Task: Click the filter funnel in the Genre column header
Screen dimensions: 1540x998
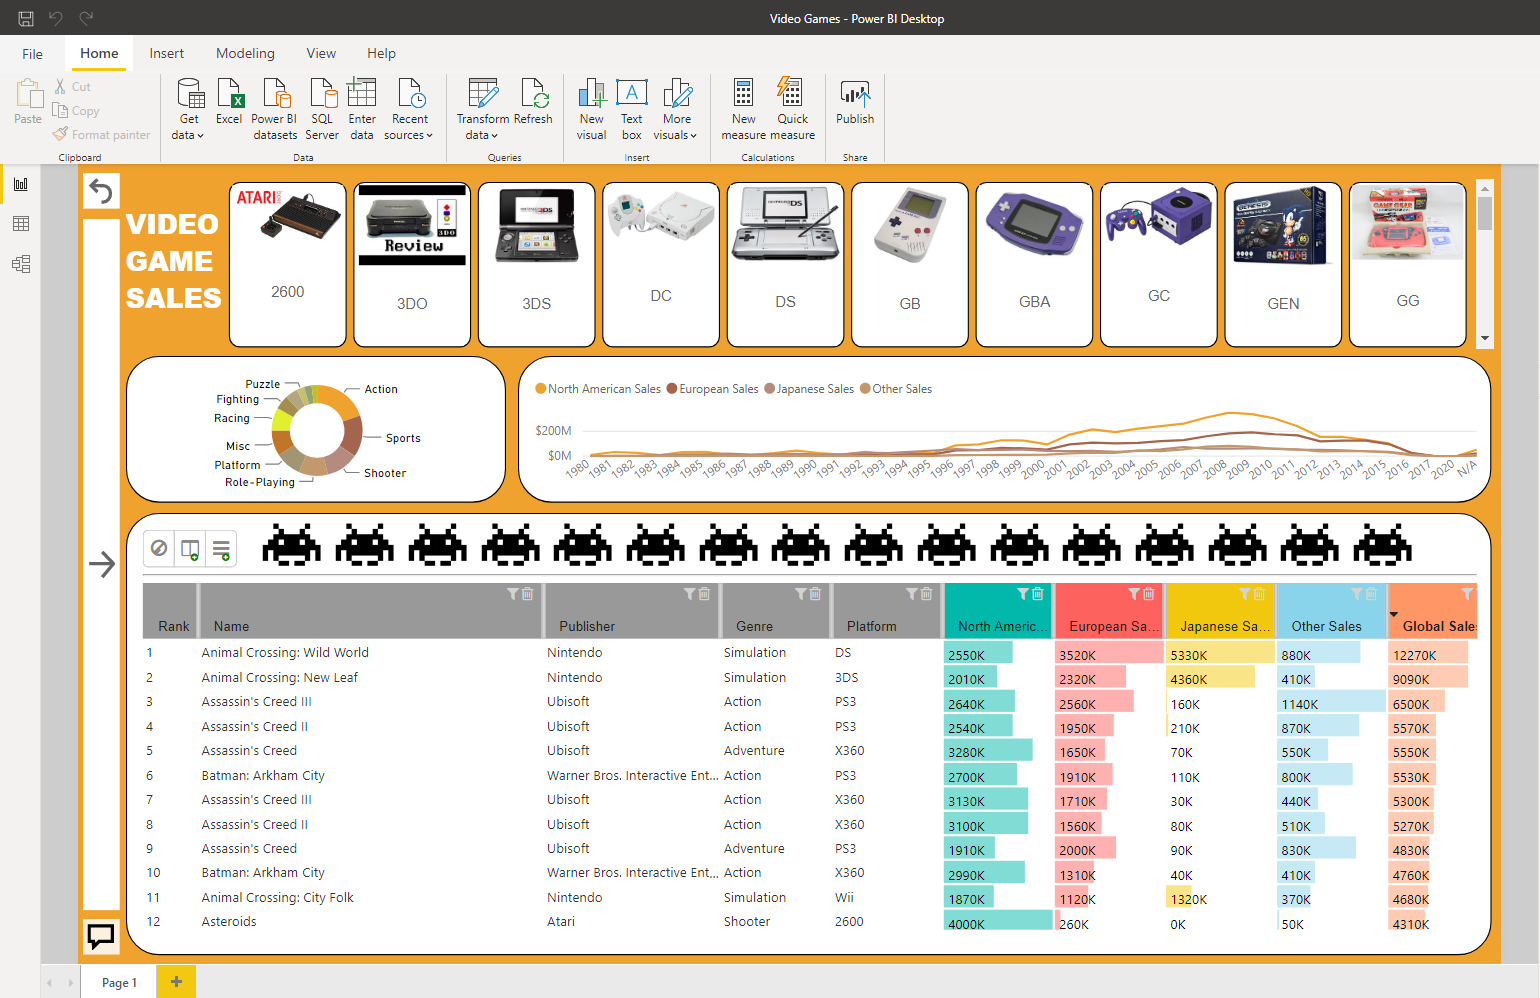Action: pyautogui.click(x=801, y=594)
